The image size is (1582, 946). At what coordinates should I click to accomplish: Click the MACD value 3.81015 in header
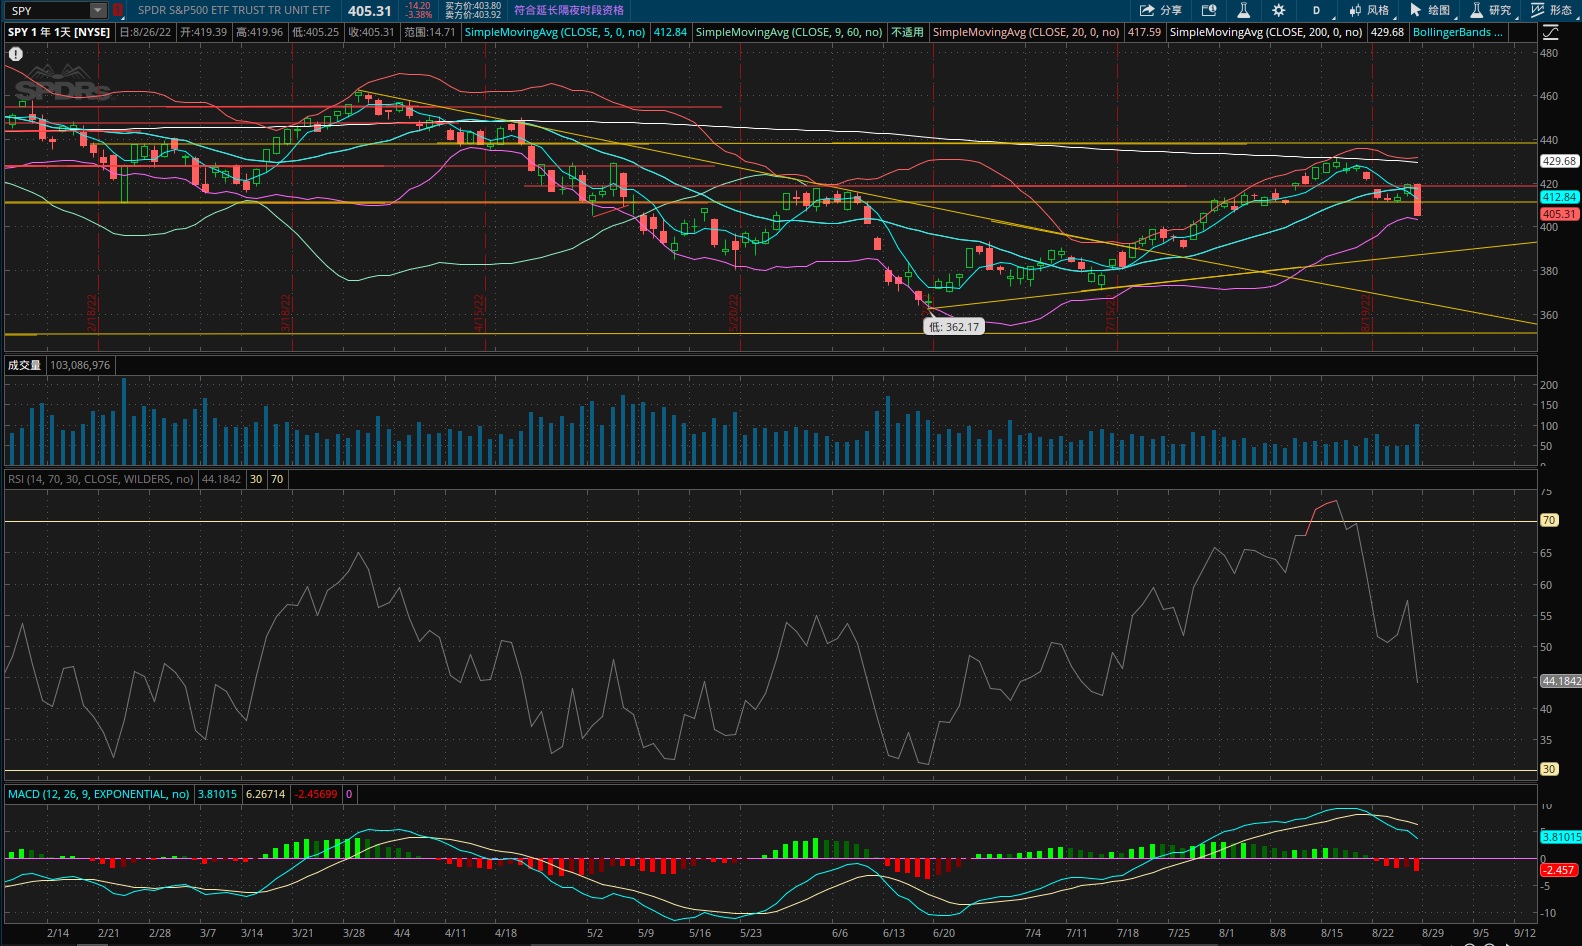(217, 794)
